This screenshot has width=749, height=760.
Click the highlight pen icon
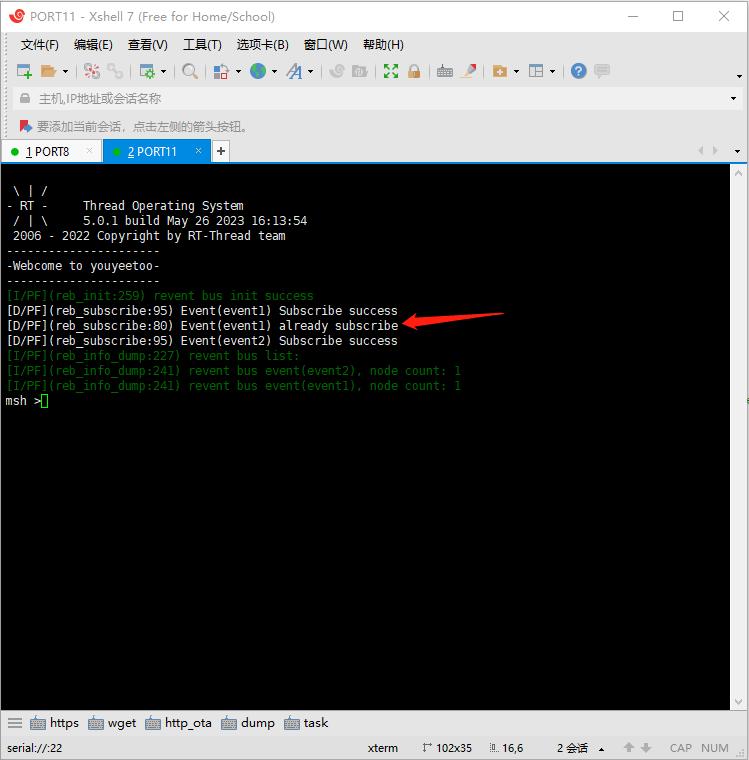point(469,72)
